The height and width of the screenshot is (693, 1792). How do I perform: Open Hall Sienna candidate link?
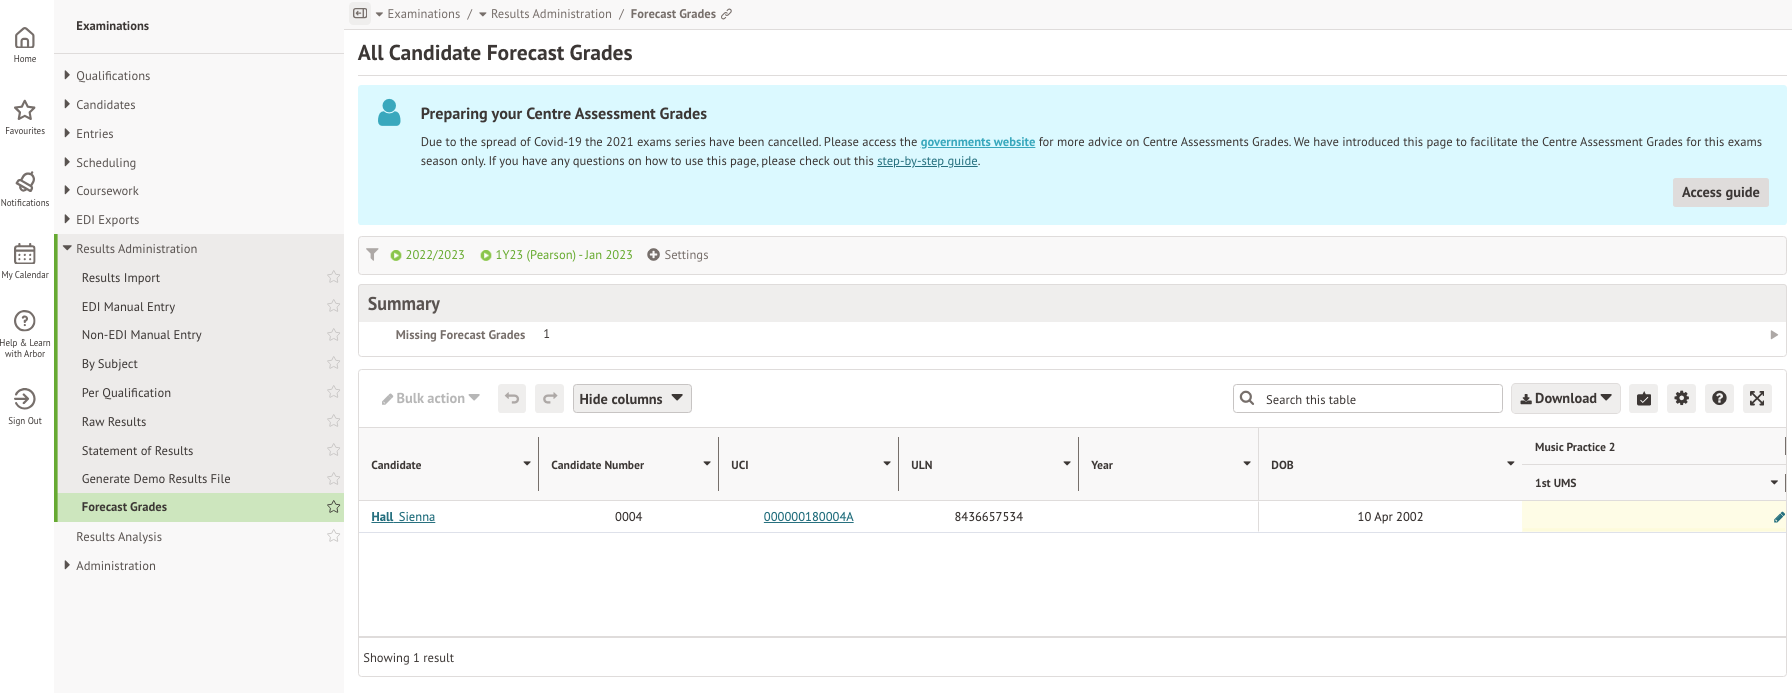click(x=403, y=517)
